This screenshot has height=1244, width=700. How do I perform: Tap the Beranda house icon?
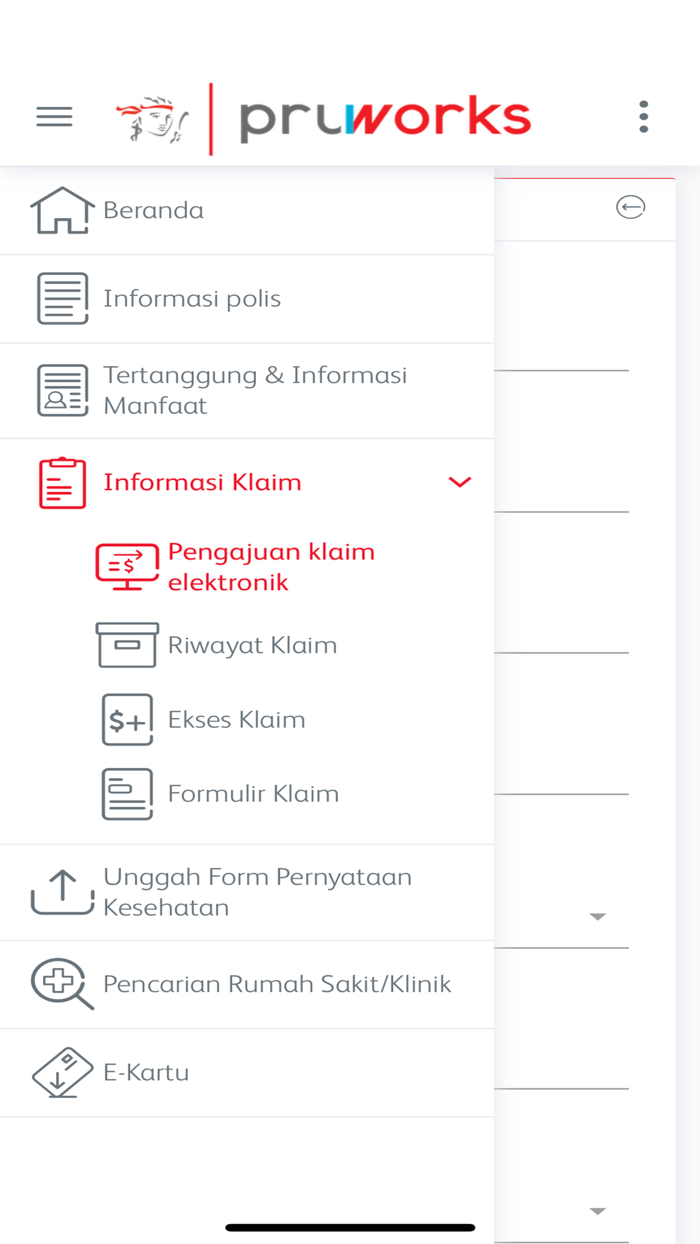(62, 210)
